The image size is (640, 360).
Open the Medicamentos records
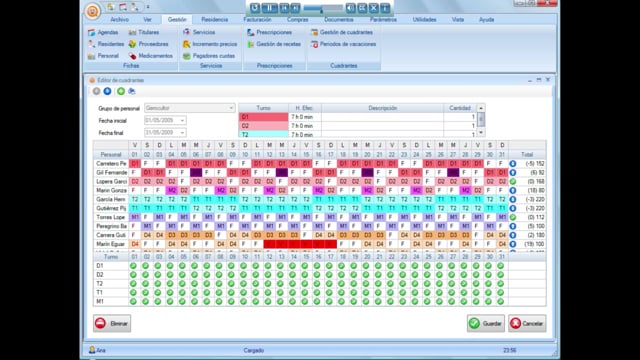point(151,56)
